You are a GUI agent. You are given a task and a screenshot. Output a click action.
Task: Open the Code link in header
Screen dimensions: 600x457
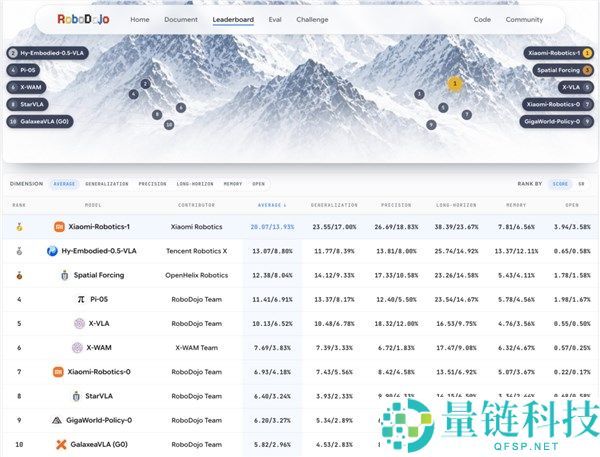[482, 20]
